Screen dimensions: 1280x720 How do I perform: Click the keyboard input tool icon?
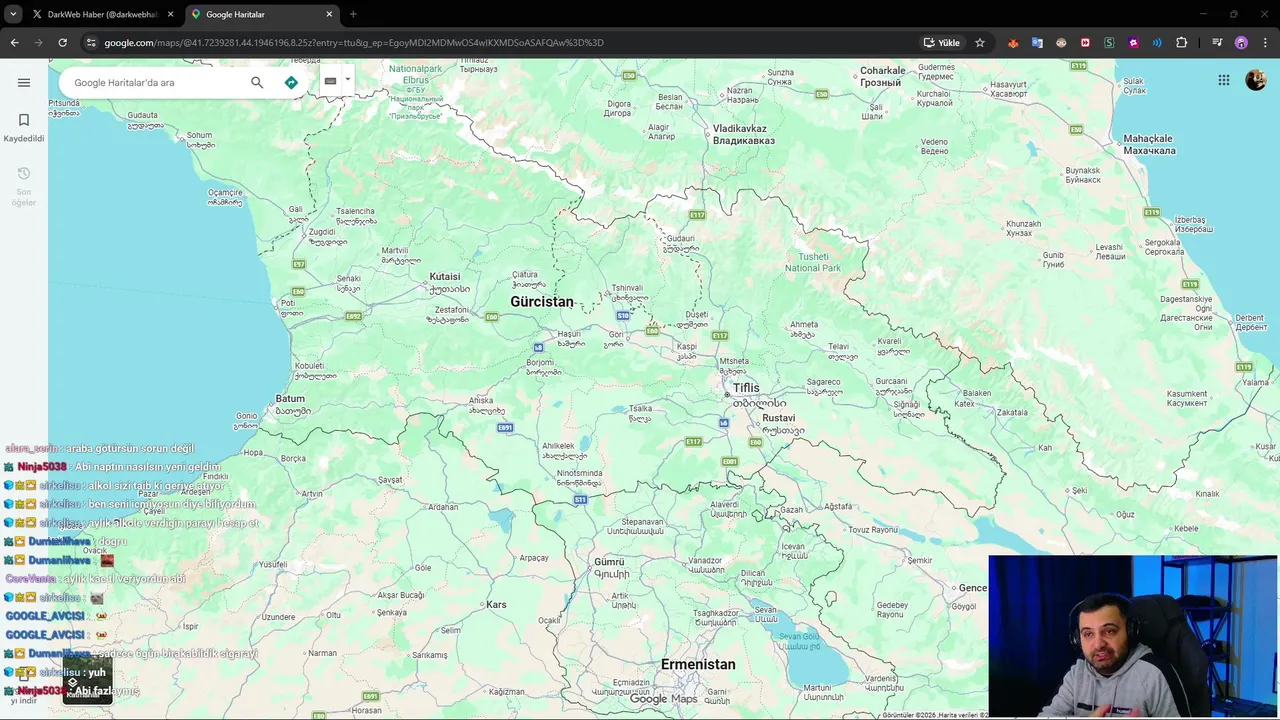[x=330, y=81]
